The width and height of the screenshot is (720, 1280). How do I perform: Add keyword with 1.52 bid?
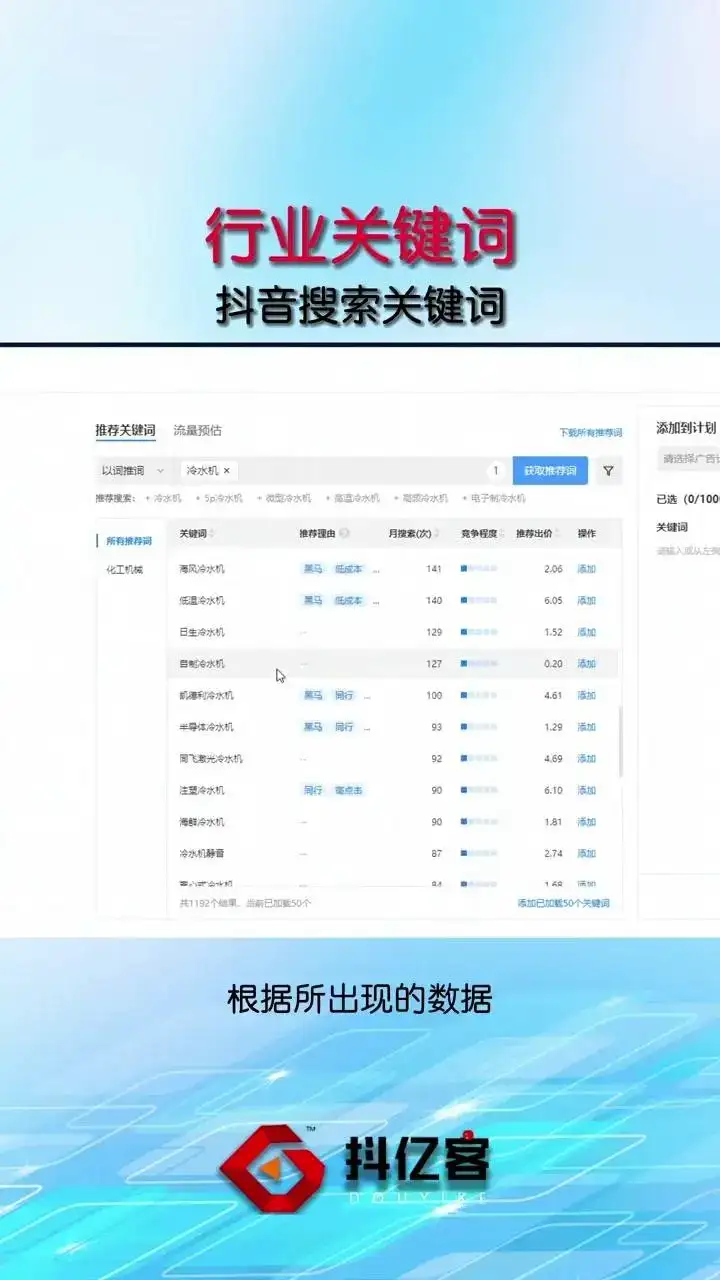(x=586, y=632)
